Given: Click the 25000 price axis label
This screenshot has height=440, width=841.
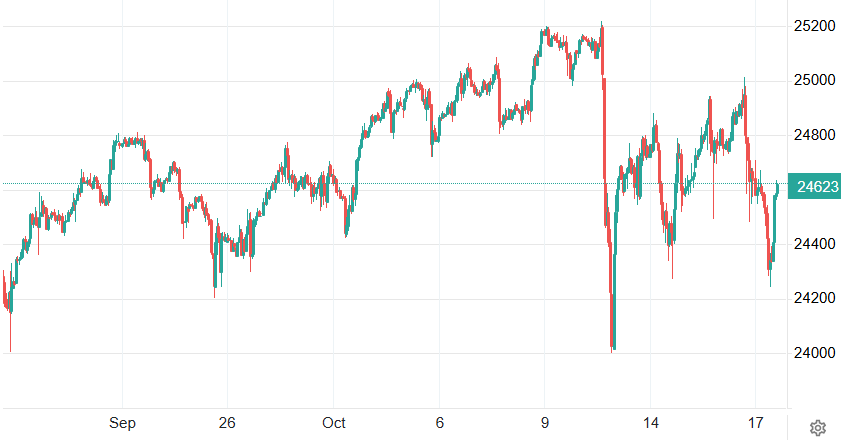Looking at the screenshot, I should [x=815, y=80].
